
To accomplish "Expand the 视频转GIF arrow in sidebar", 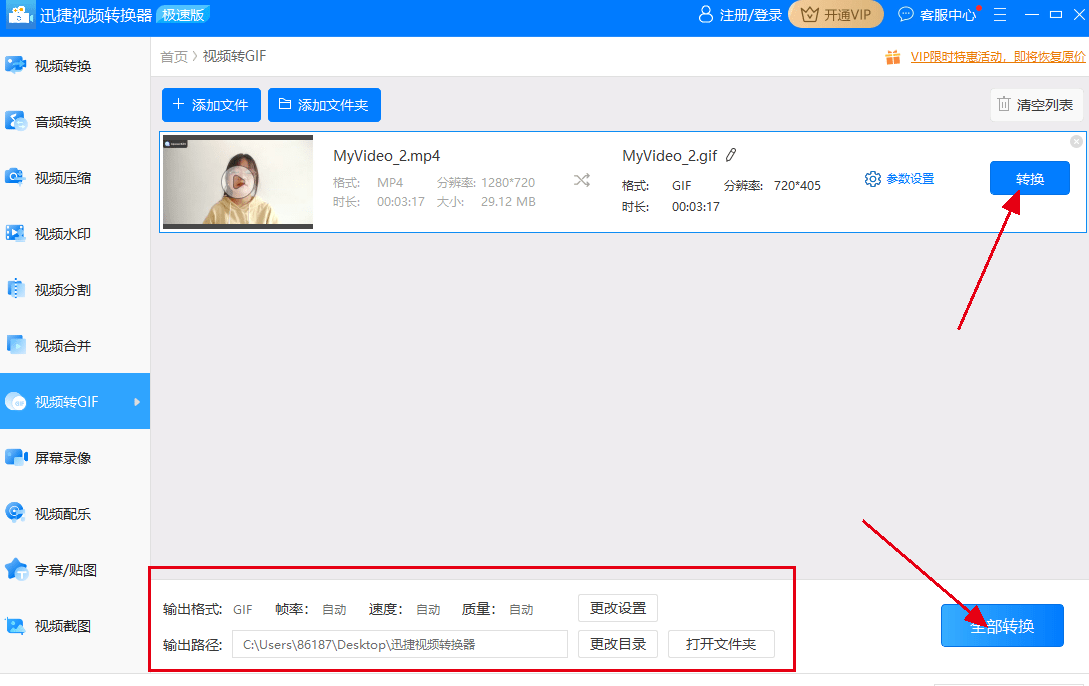I will tap(137, 402).
